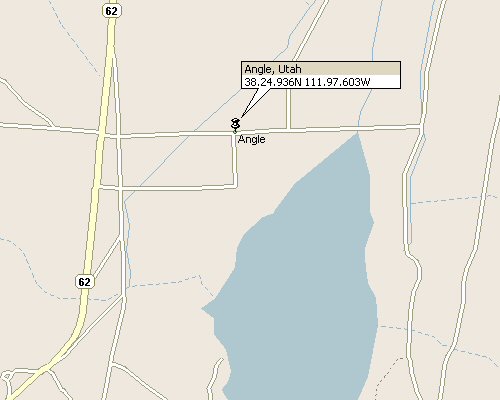Click the road corner south of Angle label

236,186
